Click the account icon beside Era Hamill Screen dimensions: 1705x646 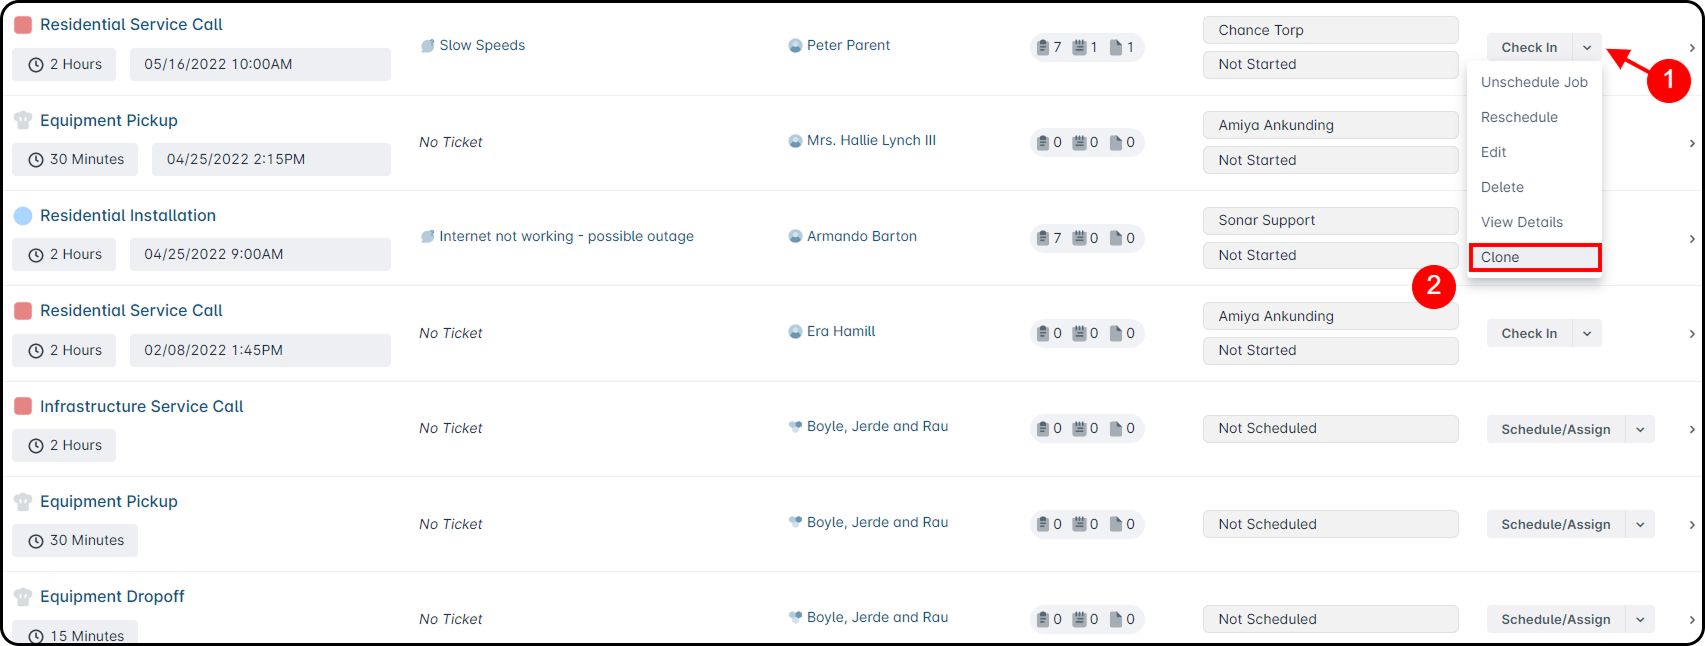[x=796, y=332]
